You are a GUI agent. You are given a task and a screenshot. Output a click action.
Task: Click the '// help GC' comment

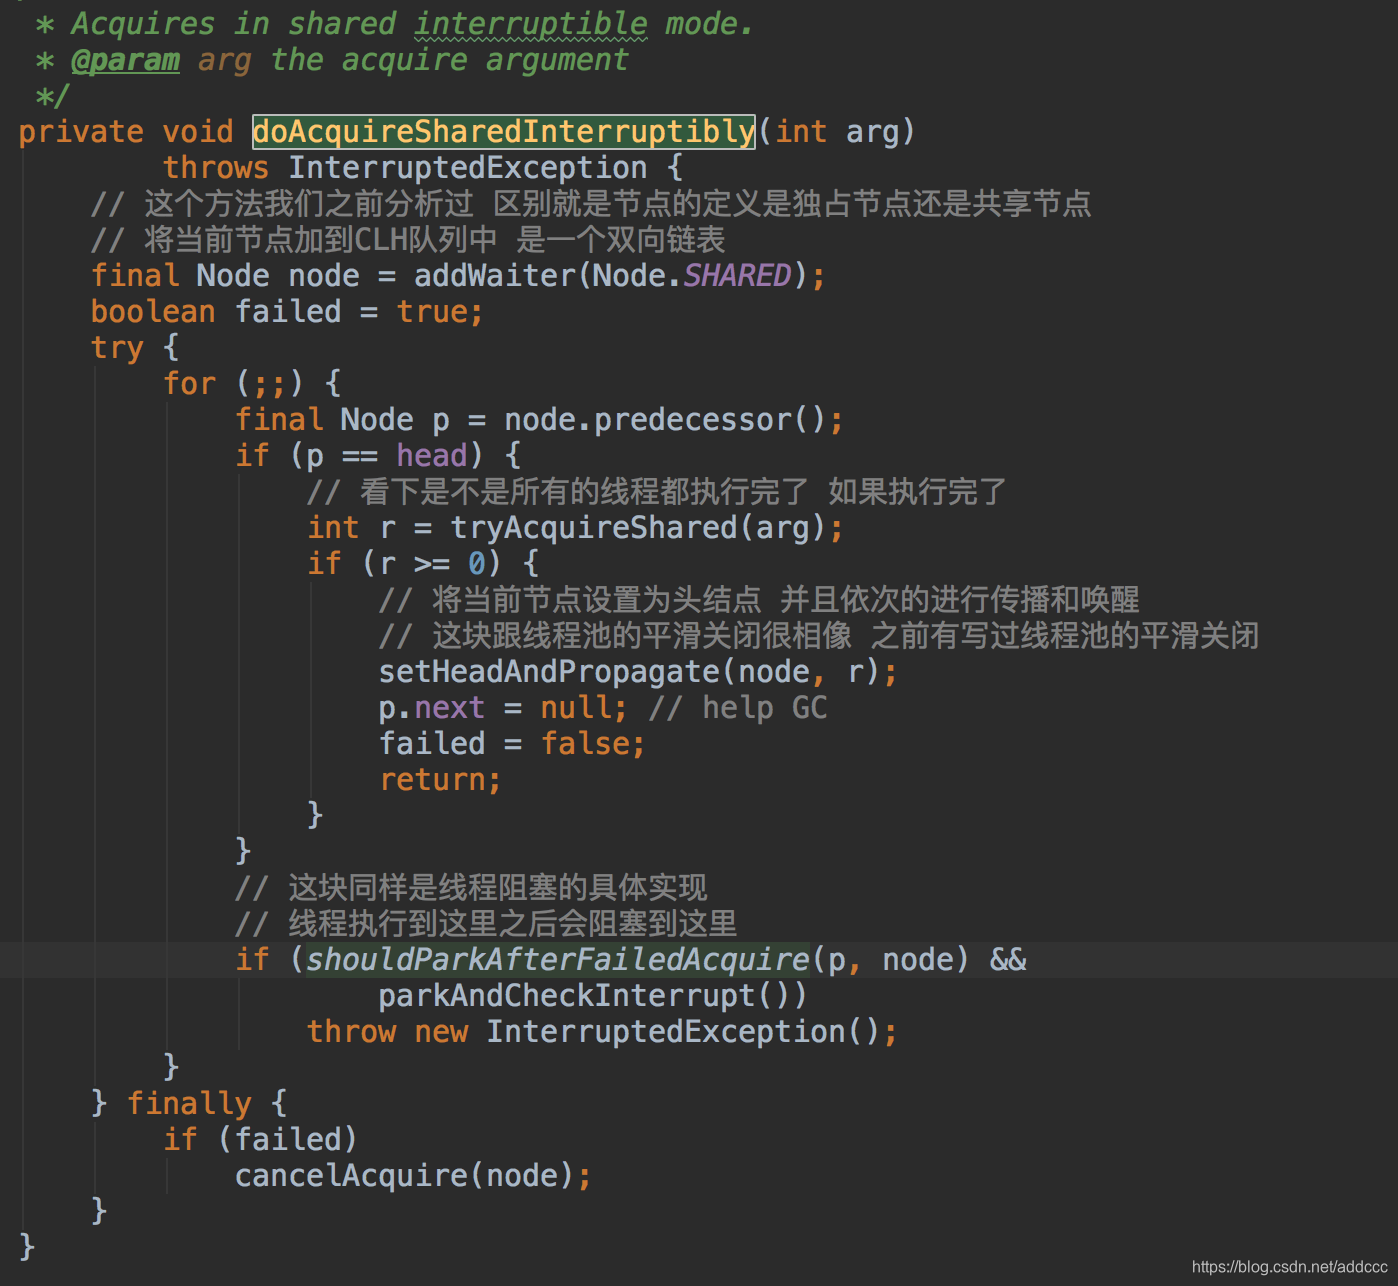pos(738,707)
